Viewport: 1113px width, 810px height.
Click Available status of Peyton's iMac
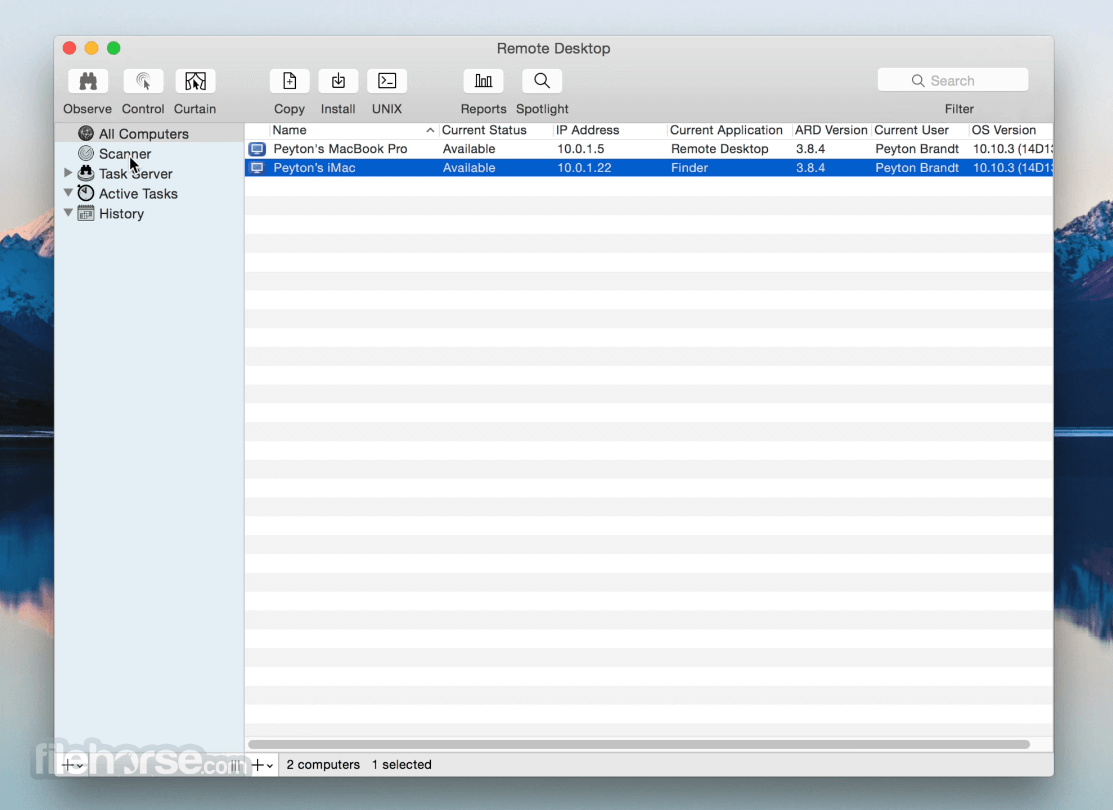point(469,168)
